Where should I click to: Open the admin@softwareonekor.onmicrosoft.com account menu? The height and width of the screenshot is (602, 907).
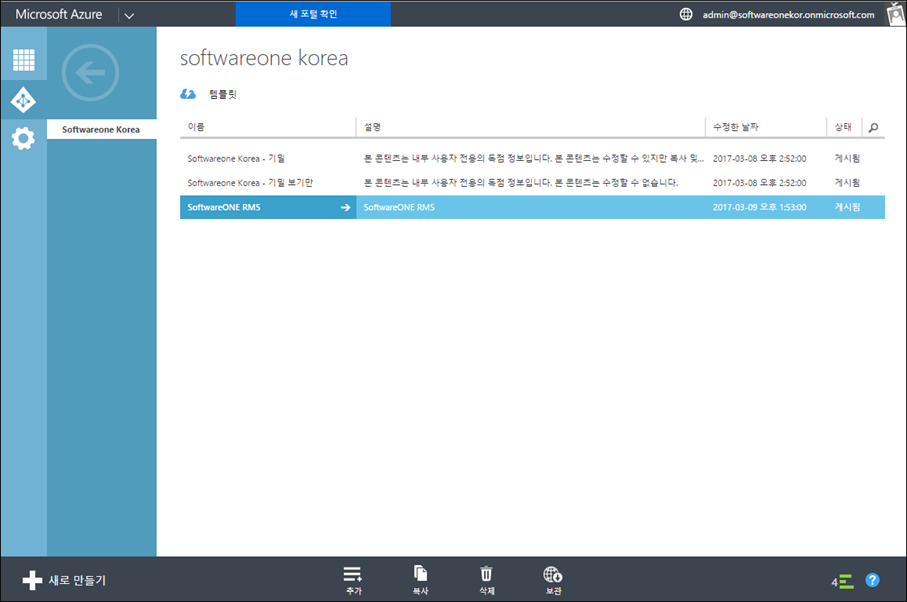[788, 14]
